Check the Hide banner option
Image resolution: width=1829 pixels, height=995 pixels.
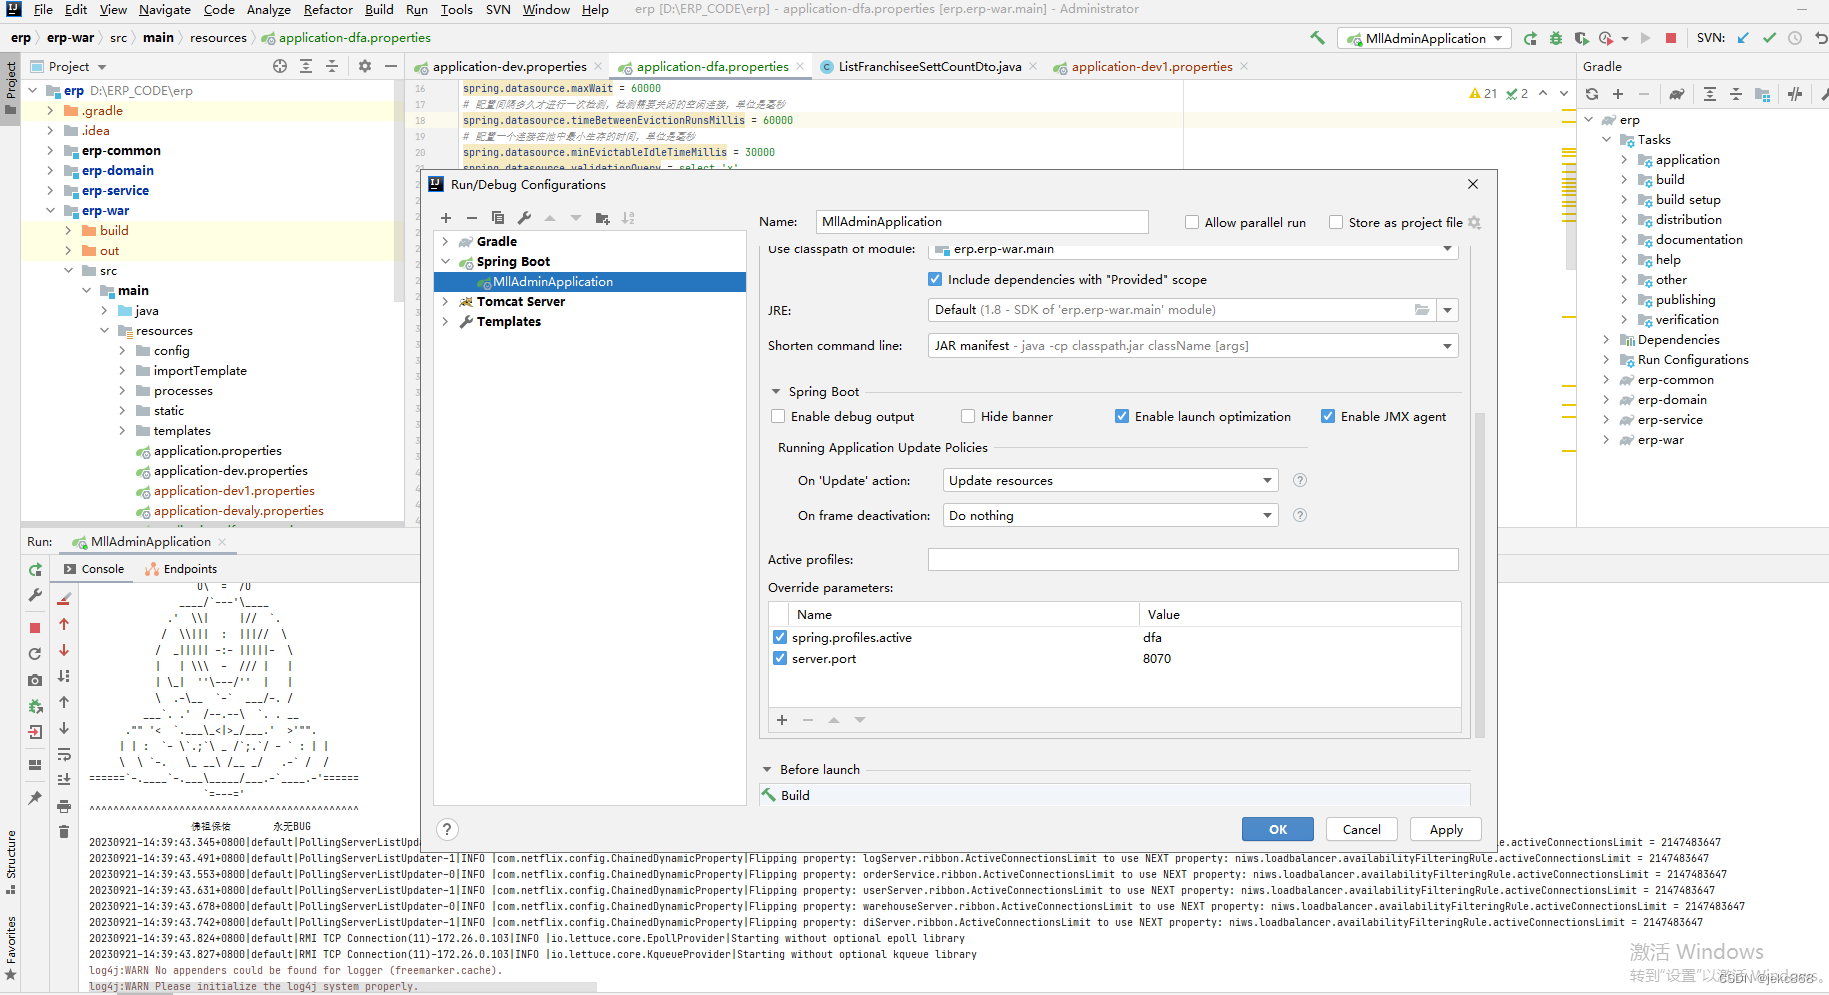(x=968, y=416)
